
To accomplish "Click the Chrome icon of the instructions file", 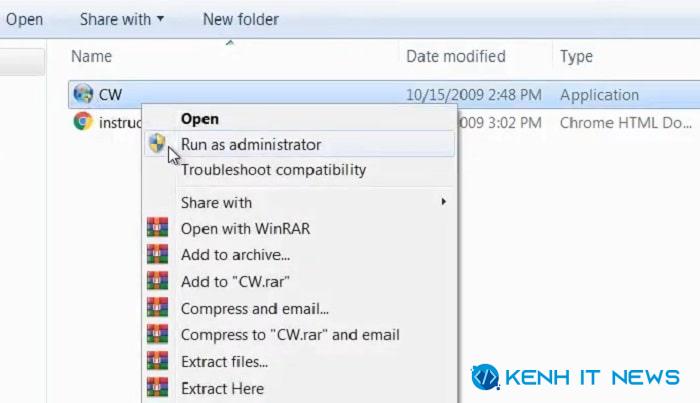I will tap(83, 121).
